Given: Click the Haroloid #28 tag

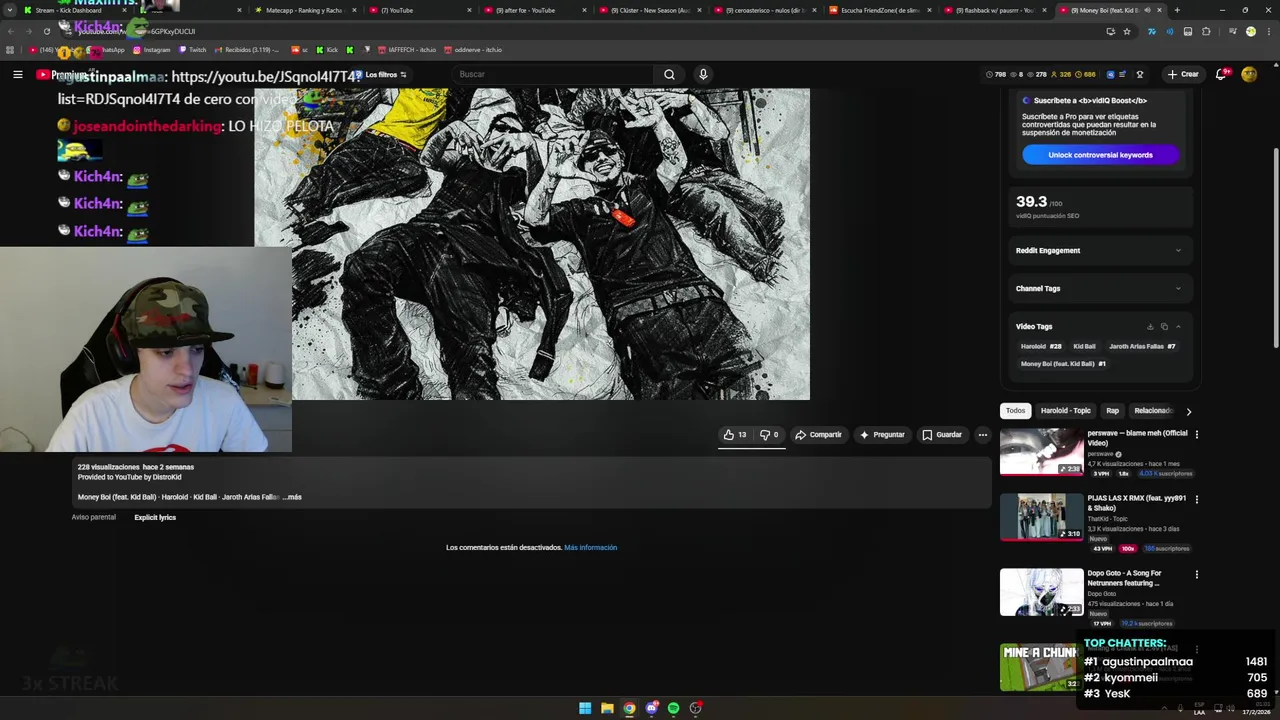Looking at the screenshot, I should click(x=1040, y=347).
